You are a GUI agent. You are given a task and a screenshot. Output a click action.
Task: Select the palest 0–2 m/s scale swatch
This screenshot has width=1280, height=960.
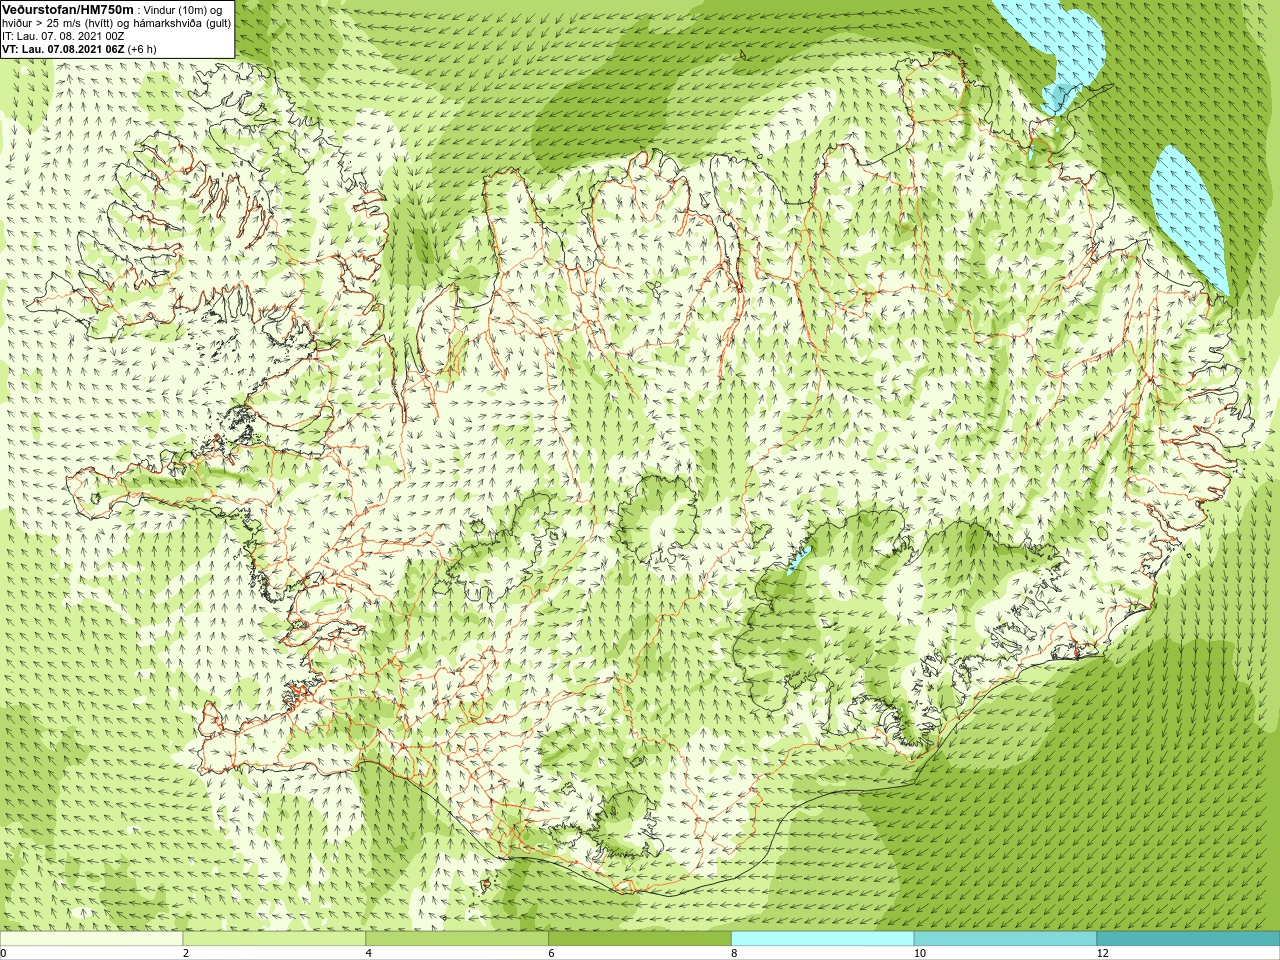pyautogui.click(x=91, y=939)
